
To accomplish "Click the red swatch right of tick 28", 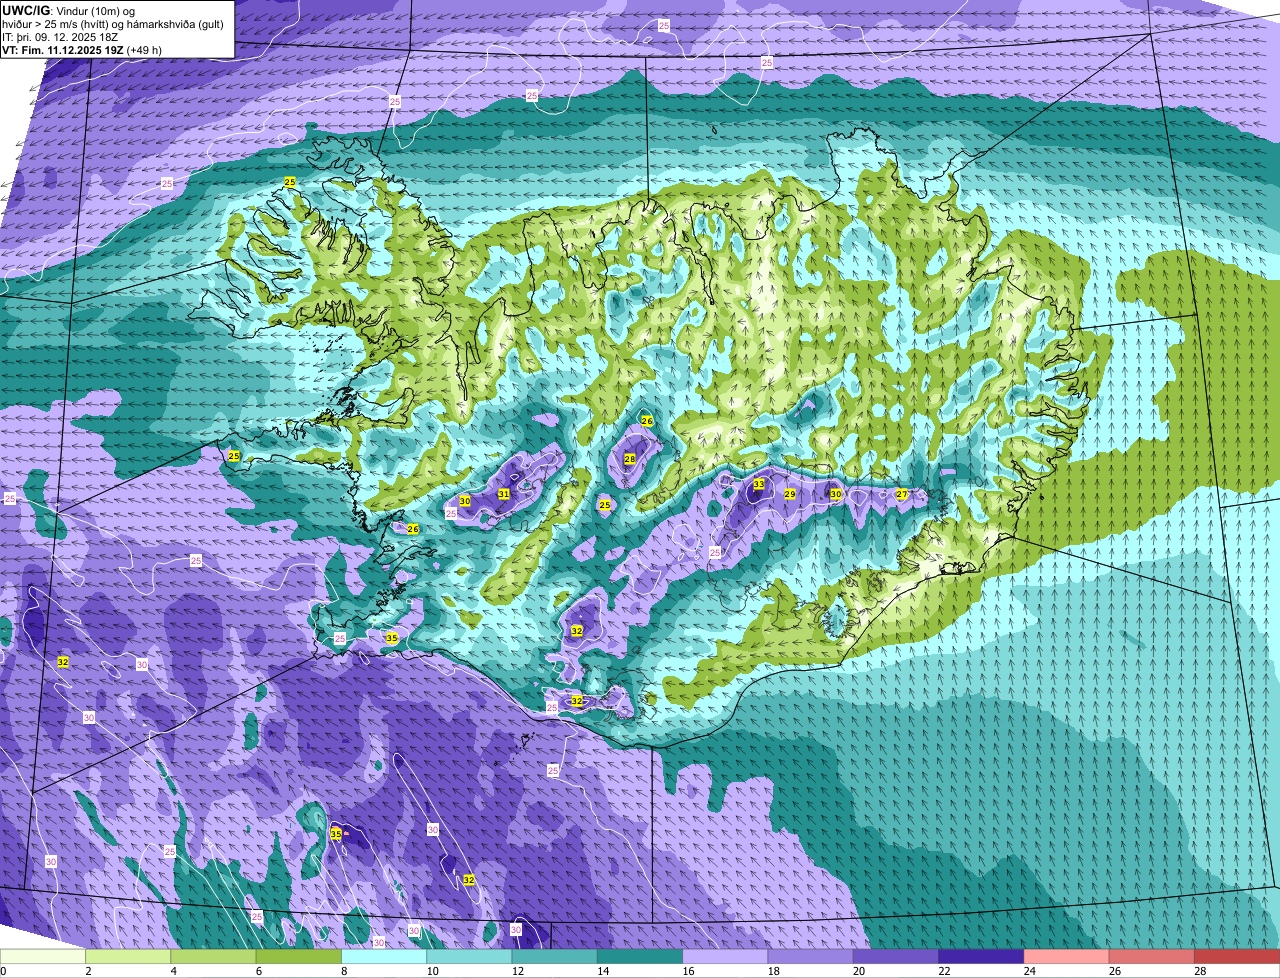I will coord(1237,956).
